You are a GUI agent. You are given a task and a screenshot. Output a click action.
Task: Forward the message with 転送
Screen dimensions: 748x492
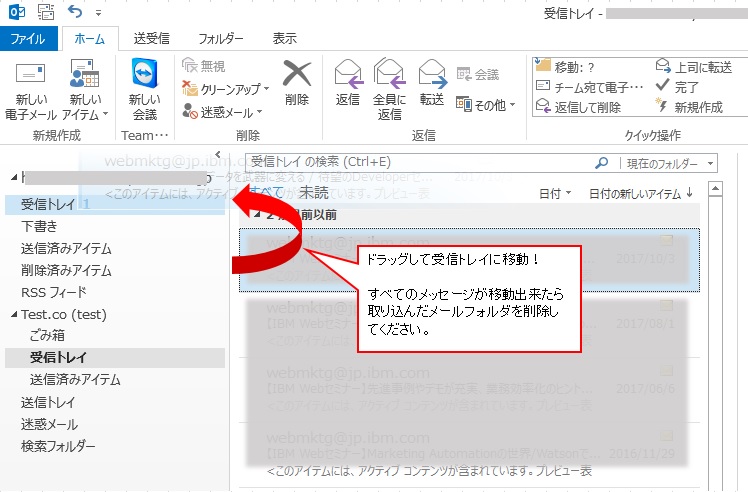coord(432,83)
